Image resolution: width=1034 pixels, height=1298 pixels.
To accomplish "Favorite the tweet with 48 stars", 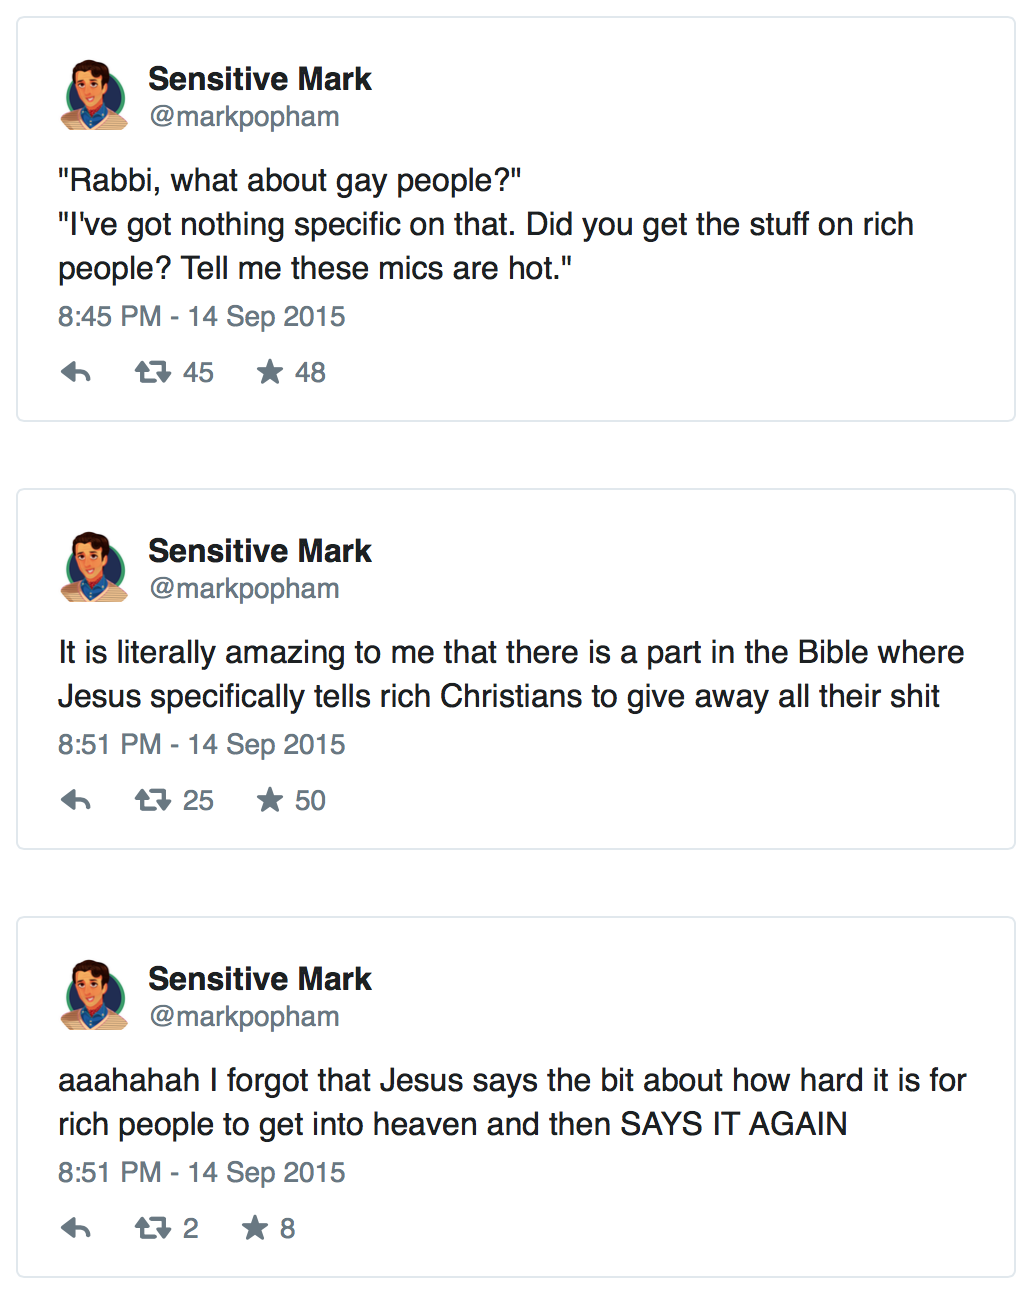I will (x=270, y=373).
